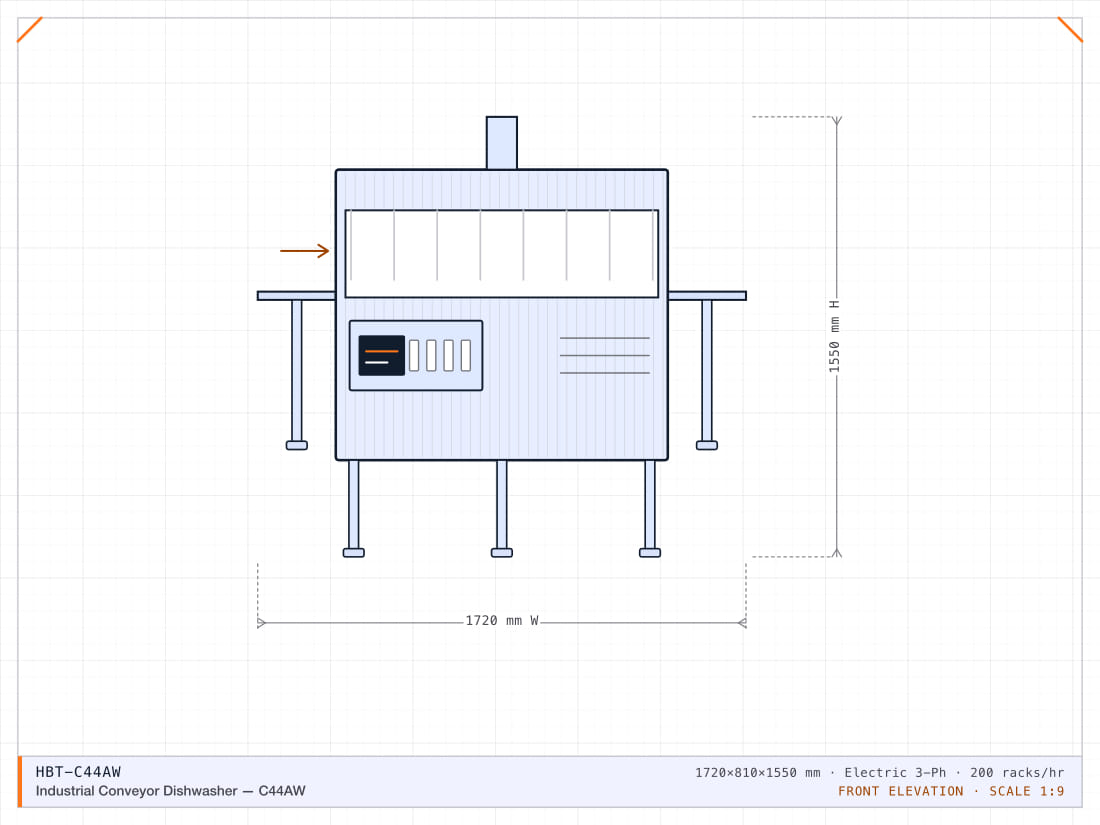Click the ventilation louver lines on the body
This screenshot has width=1100, height=825.
click(605, 356)
